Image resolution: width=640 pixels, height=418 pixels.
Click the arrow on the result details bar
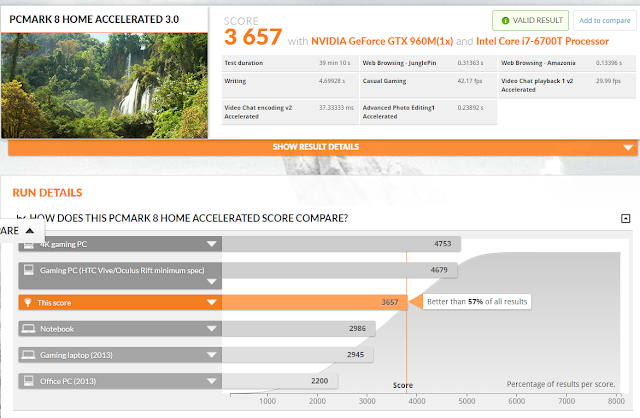(x=628, y=147)
